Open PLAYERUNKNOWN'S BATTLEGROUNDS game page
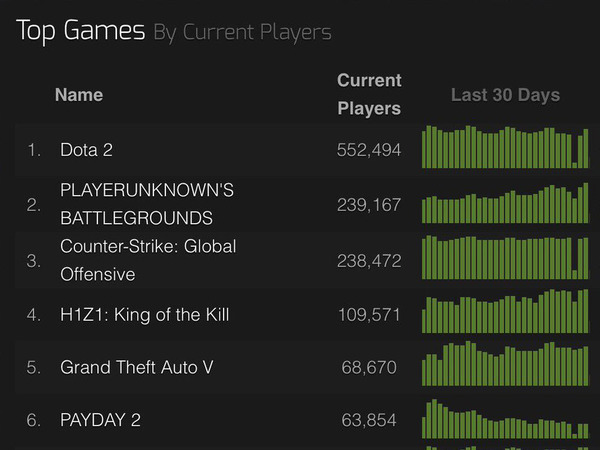This screenshot has height=450, width=600. coord(147,204)
